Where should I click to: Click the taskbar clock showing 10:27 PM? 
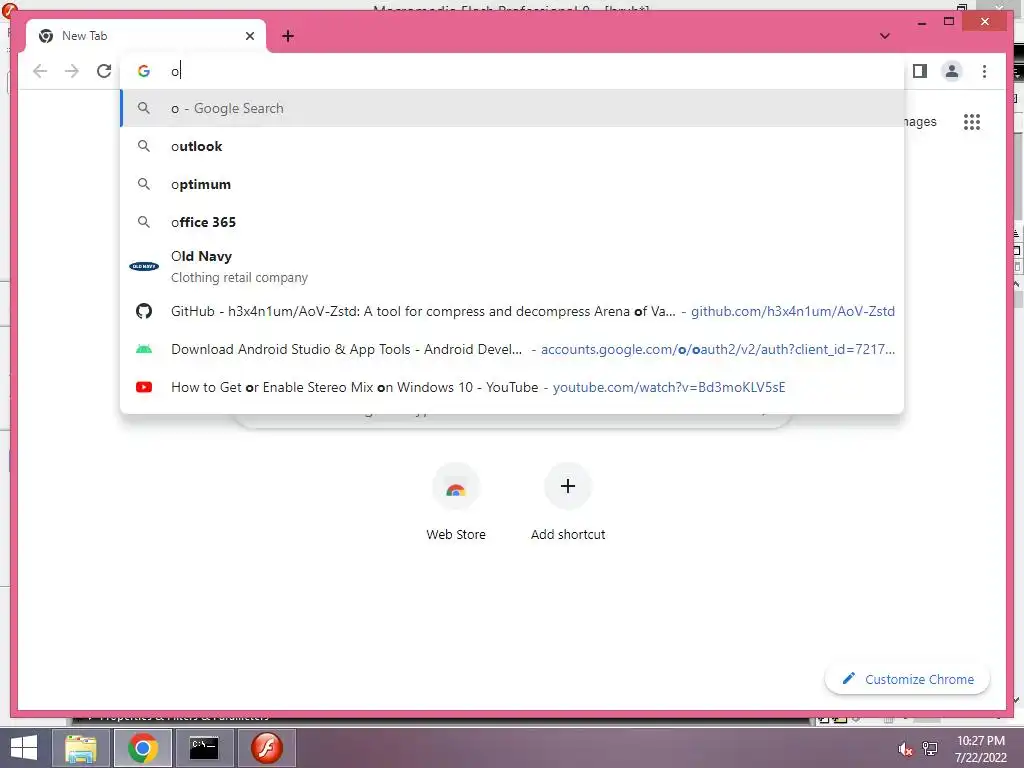point(980,749)
